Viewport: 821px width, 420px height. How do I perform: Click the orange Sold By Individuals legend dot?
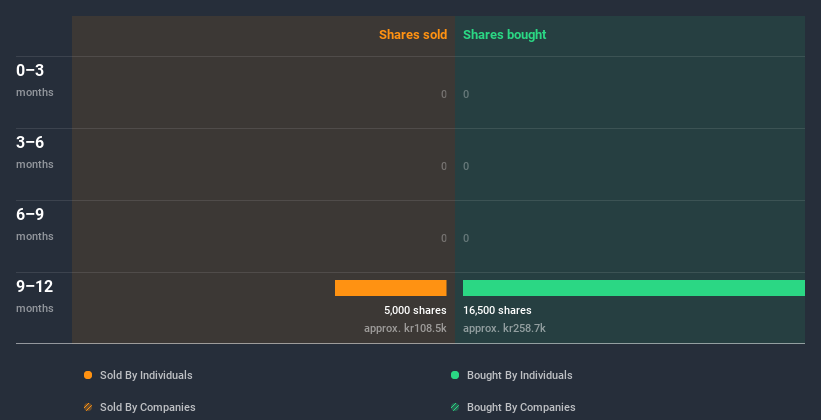88,375
